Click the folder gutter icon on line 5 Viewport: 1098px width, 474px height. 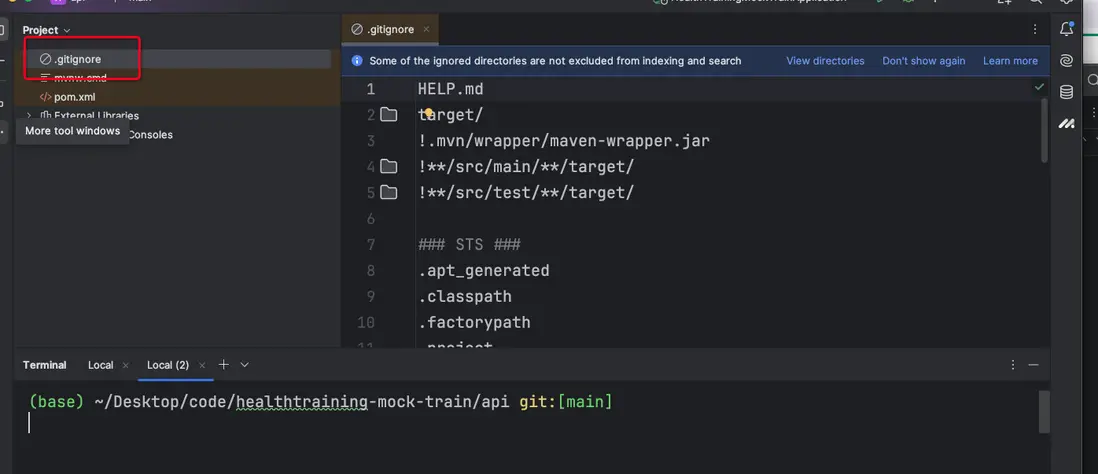pyautogui.click(x=389, y=193)
